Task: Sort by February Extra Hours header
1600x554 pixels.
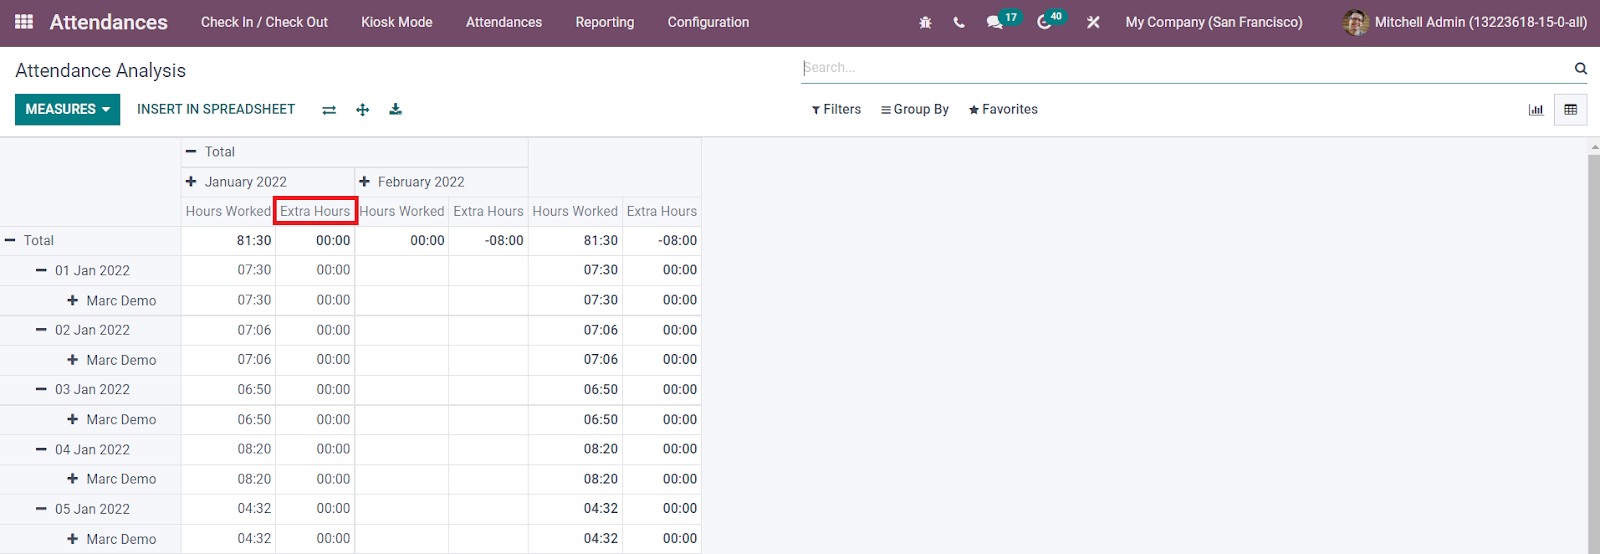Action: pyautogui.click(x=488, y=211)
